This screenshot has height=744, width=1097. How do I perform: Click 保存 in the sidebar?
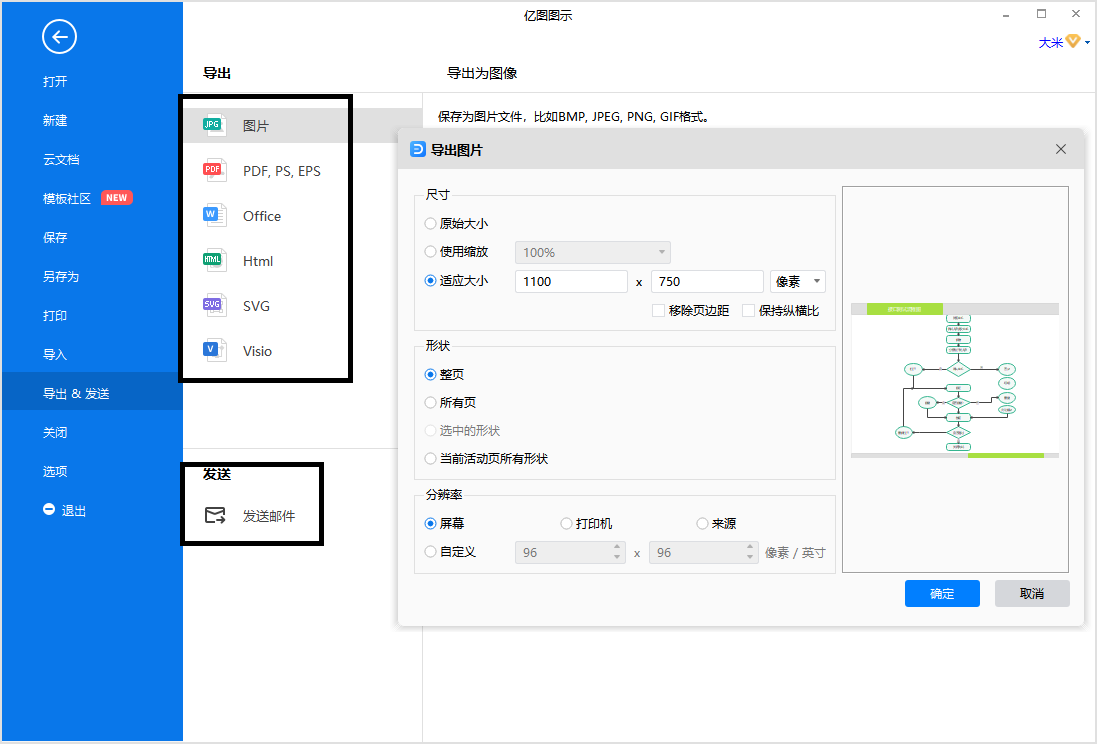55,237
